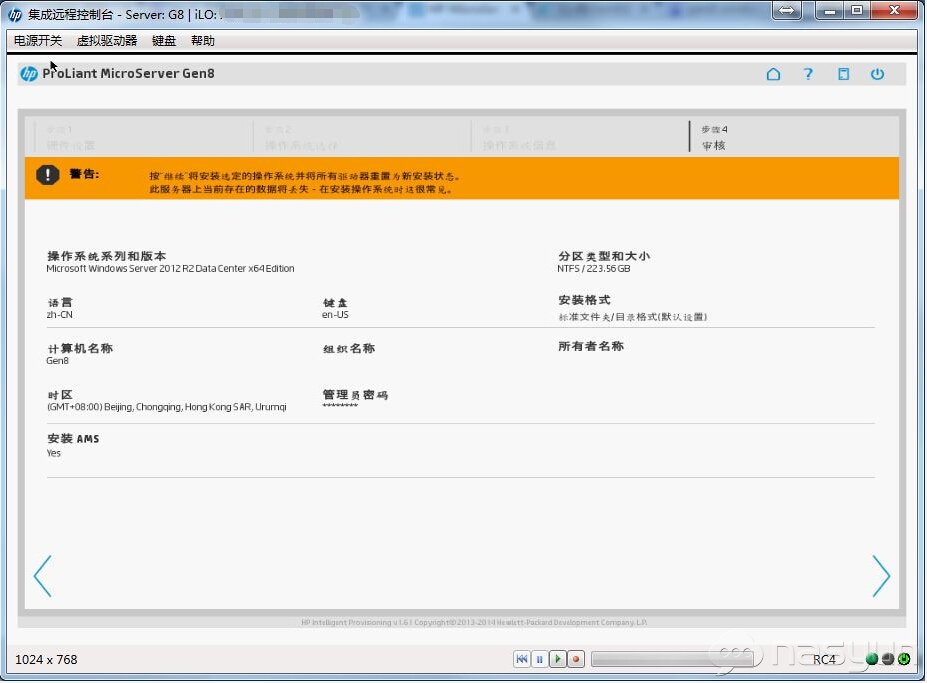The width and height of the screenshot is (927, 683).
Task: Go back with the left arrow
Action: tap(43, 577)
